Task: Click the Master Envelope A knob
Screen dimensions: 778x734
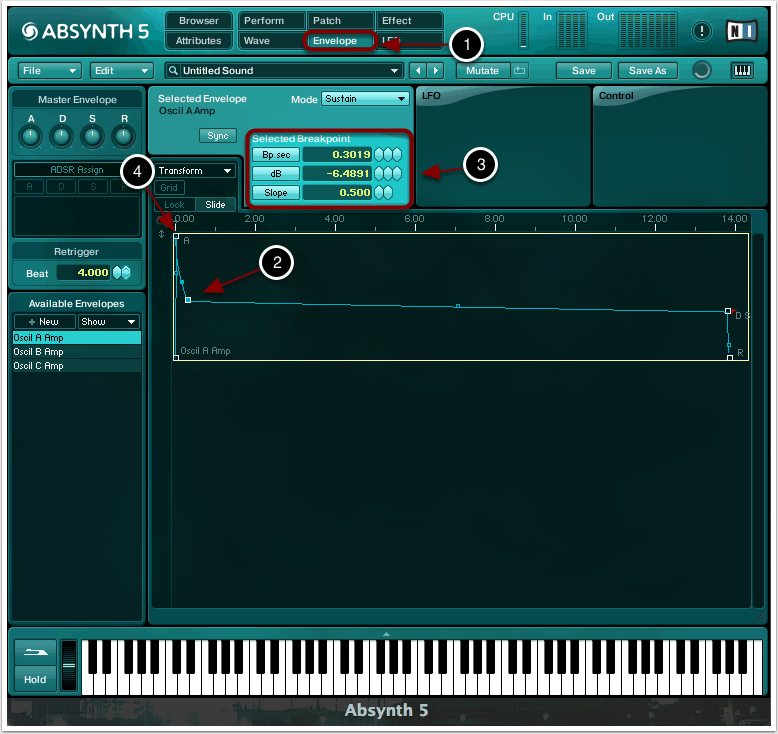Action: 31,136
